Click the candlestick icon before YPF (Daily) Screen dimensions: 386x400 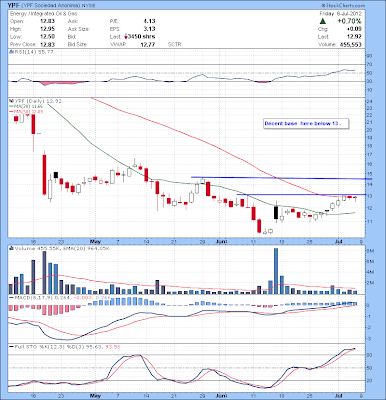click(x=11, y=101)
